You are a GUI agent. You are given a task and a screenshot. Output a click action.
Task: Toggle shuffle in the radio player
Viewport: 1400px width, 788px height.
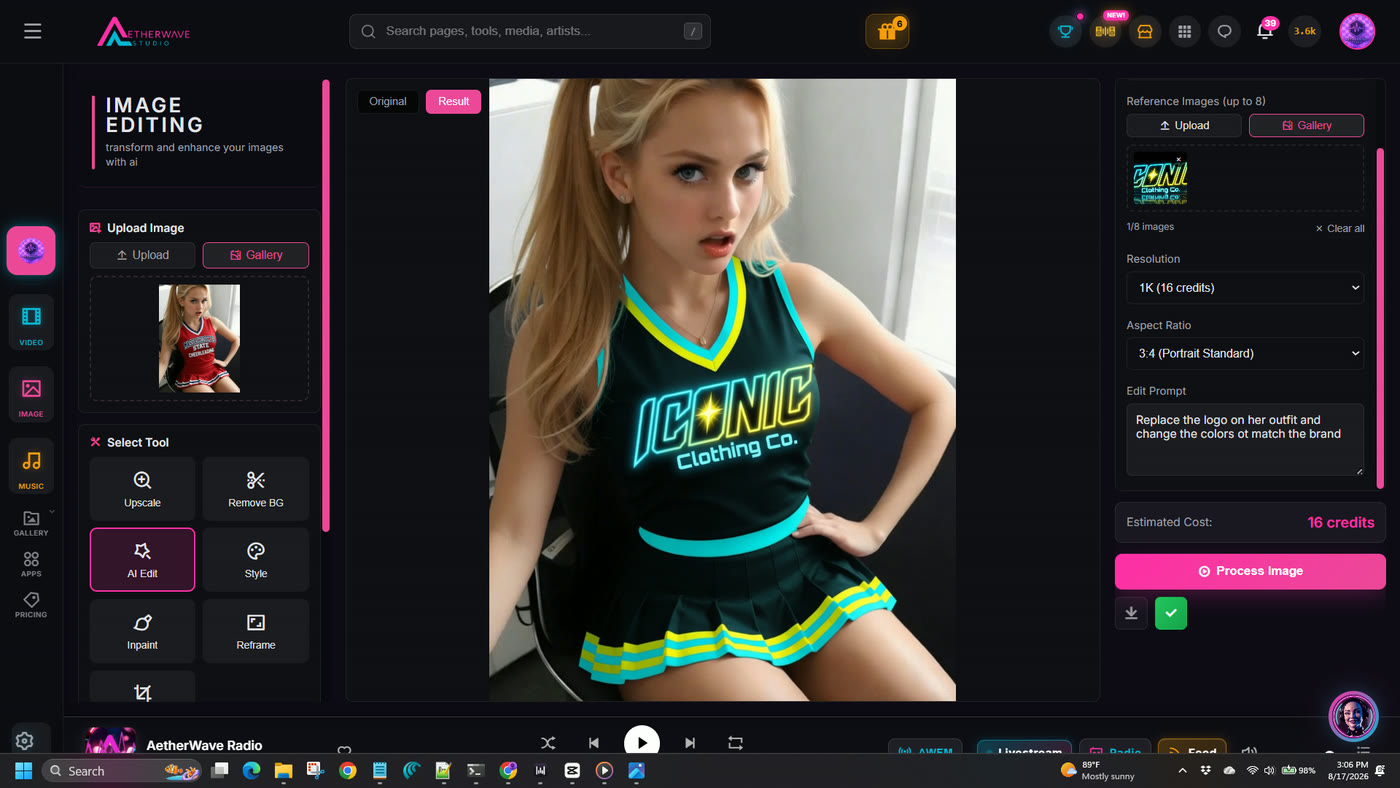(548, 743)
